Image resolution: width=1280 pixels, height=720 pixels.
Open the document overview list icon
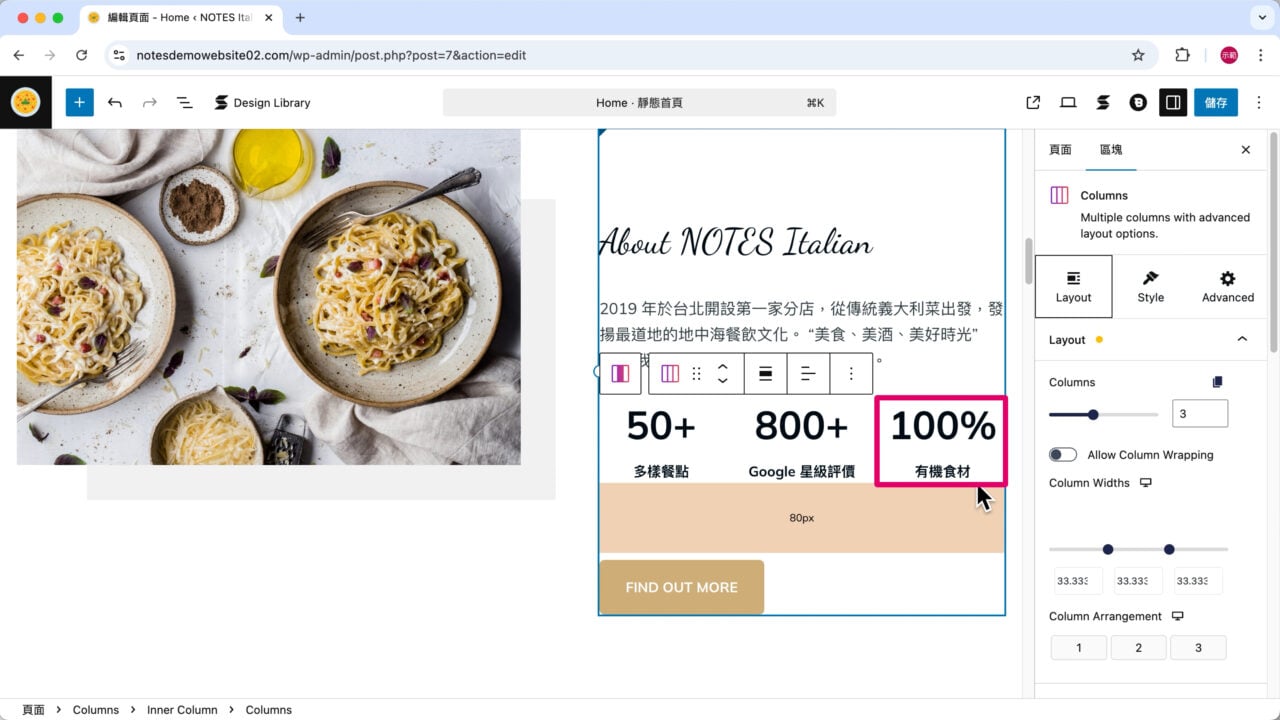(184, 102)
